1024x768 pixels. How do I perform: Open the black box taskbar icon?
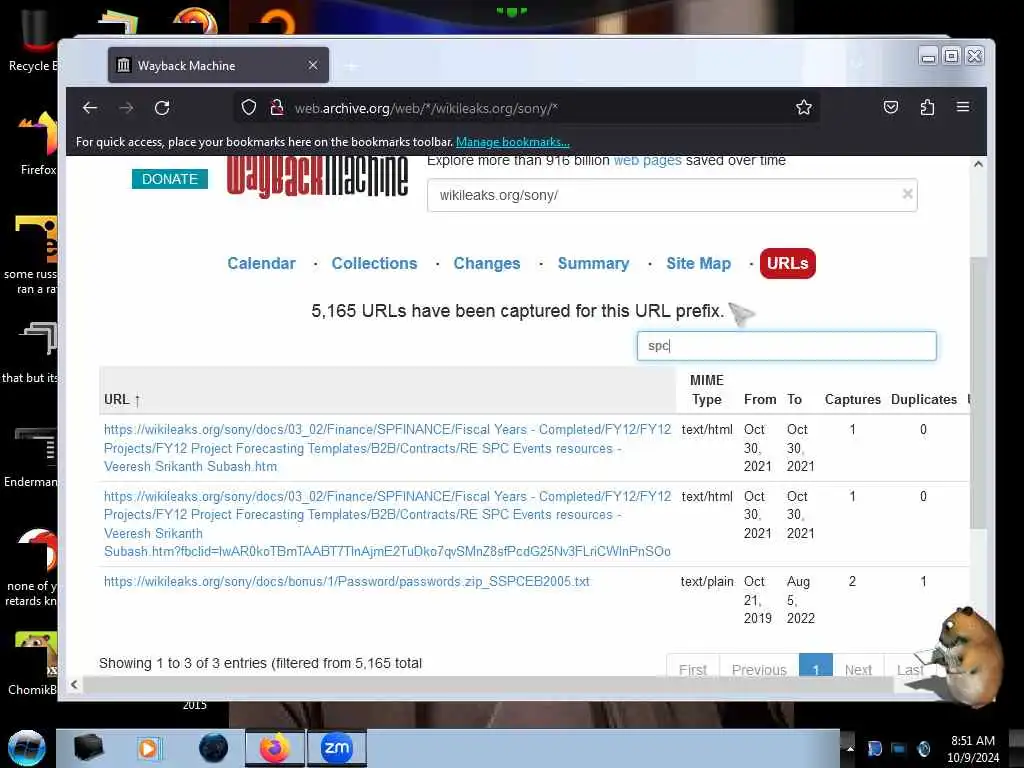coord(88,748)
